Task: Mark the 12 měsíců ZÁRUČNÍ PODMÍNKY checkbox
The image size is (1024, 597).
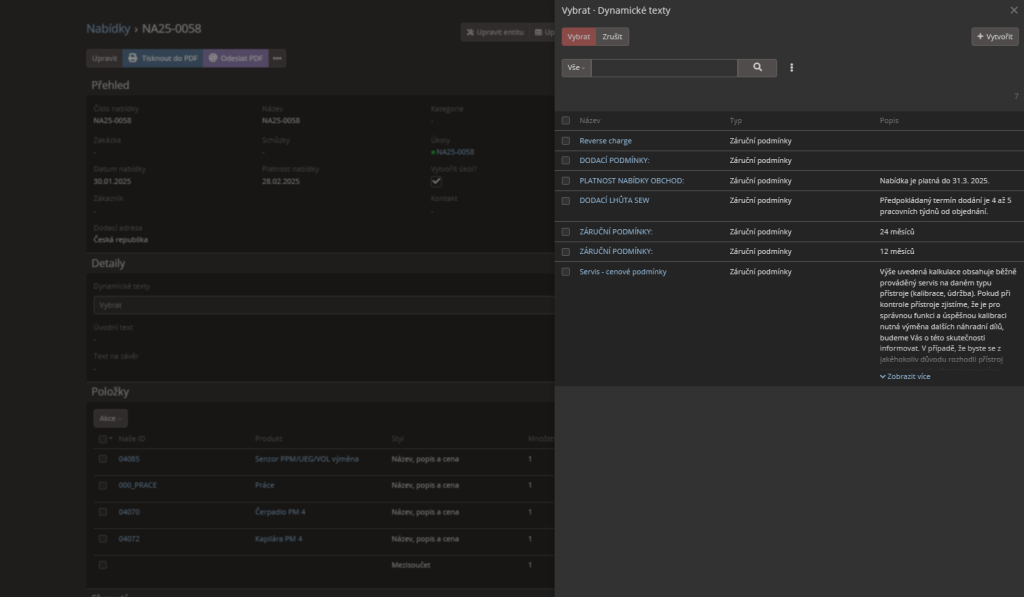Action: [566, 251]
